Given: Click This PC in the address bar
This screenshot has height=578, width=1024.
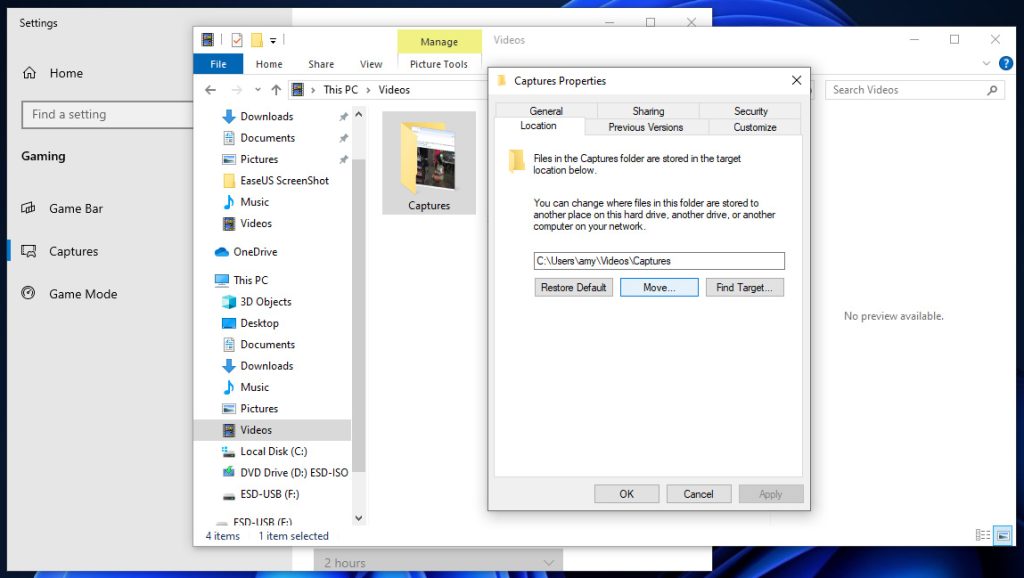Looking at the screenshot, I should point(341,90).
